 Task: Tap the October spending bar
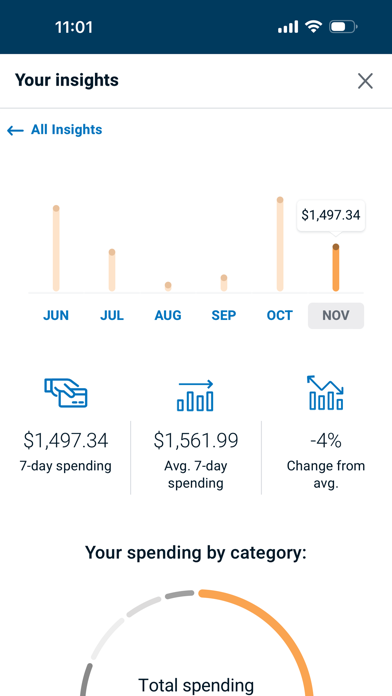click(280, 244)
